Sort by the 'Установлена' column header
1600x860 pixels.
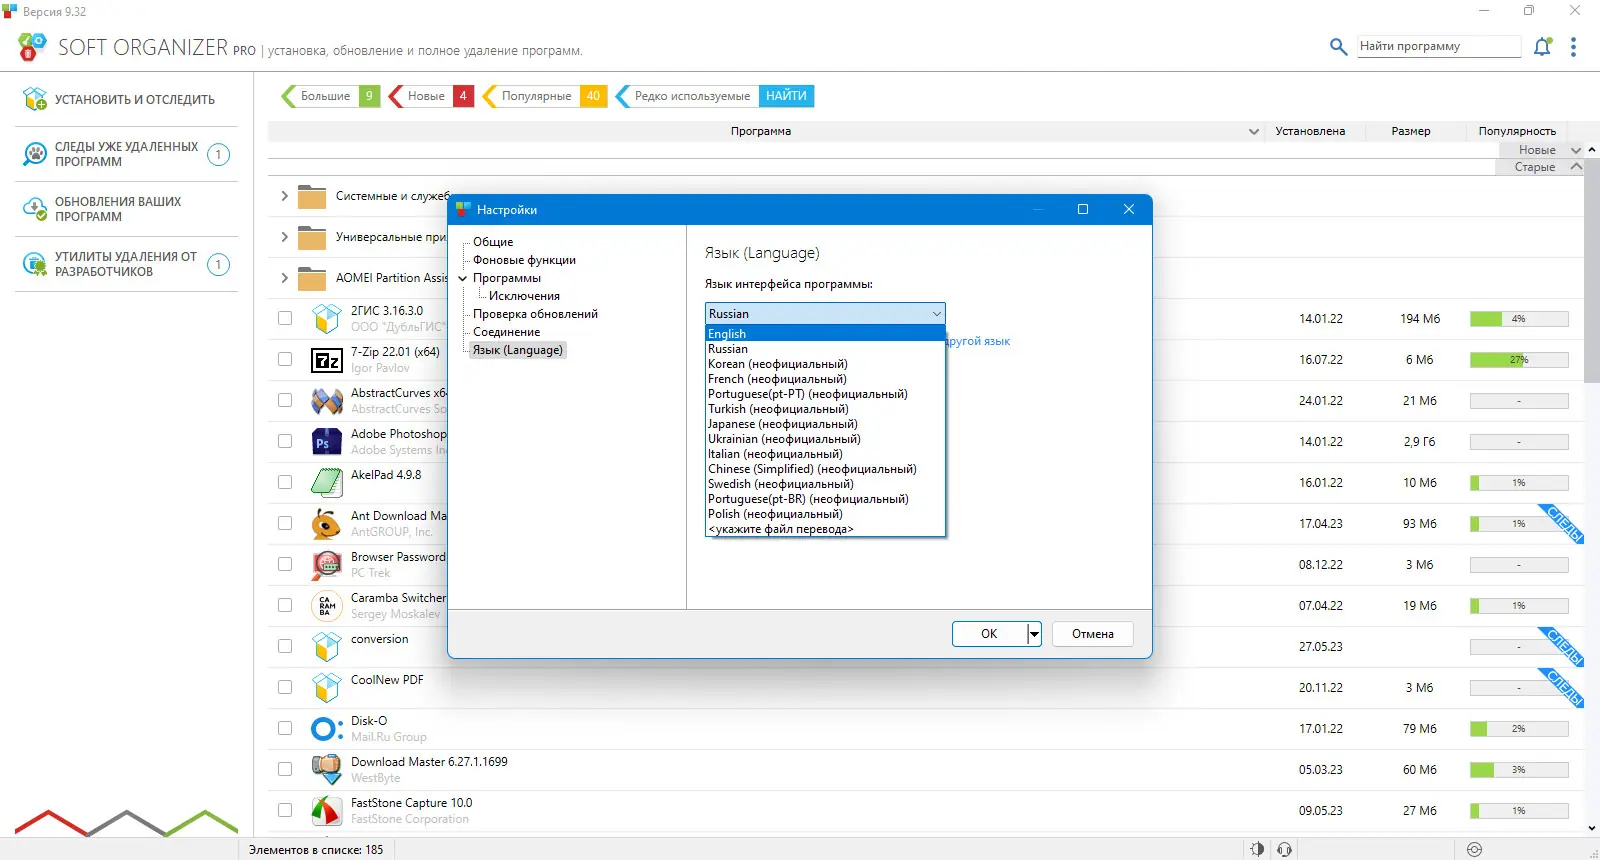1310,131
